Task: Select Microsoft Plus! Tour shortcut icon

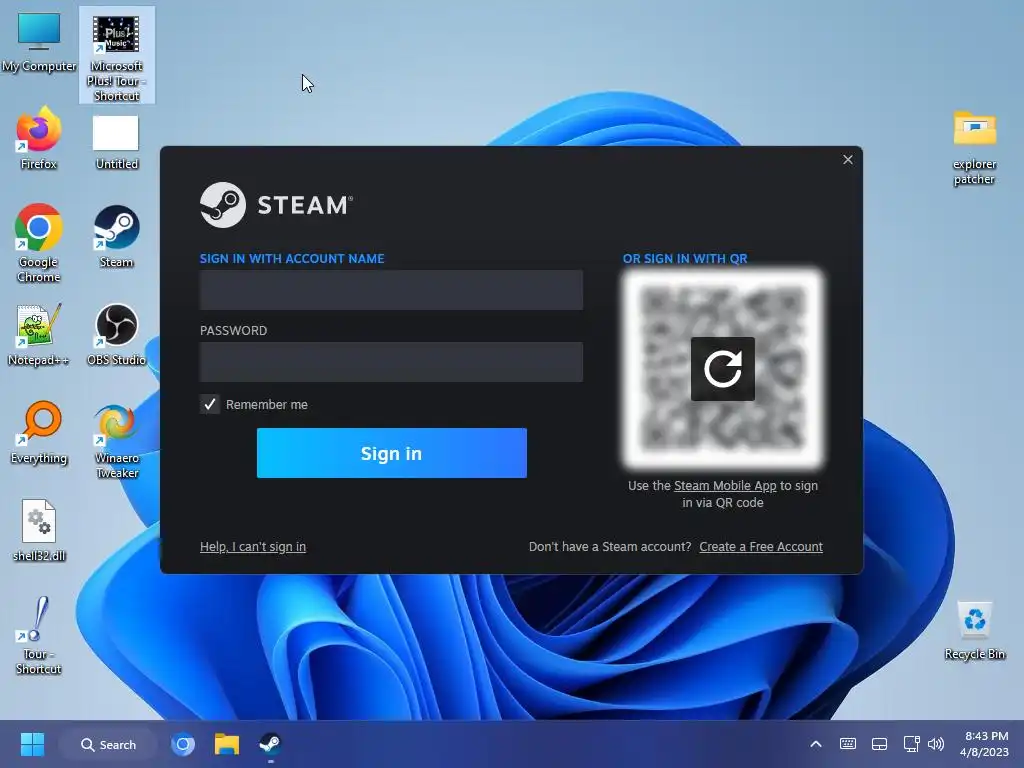Action: (117, 57)
